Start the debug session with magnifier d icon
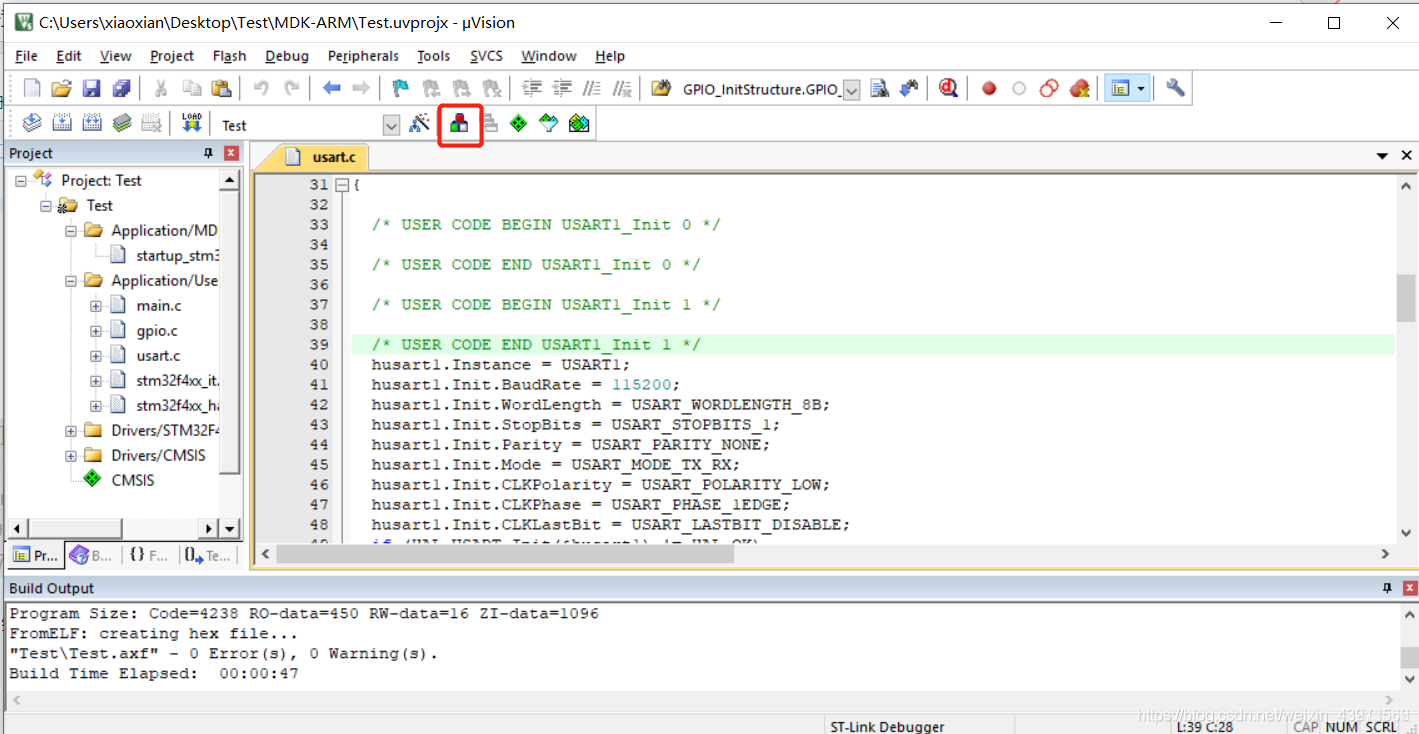1419x734 pixels. (948, 88)
